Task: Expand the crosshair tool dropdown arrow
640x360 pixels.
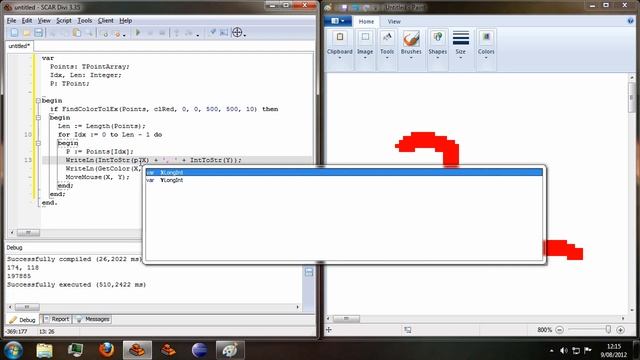Action: 244,35
